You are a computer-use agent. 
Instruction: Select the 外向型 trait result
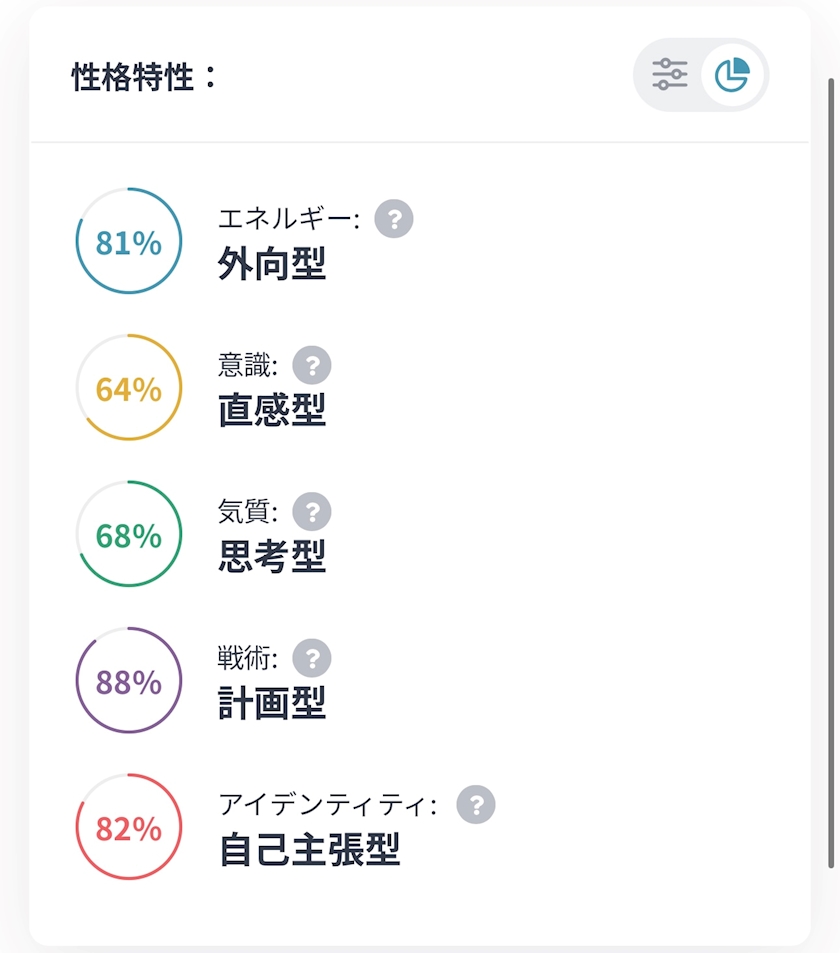click(272, 264)
